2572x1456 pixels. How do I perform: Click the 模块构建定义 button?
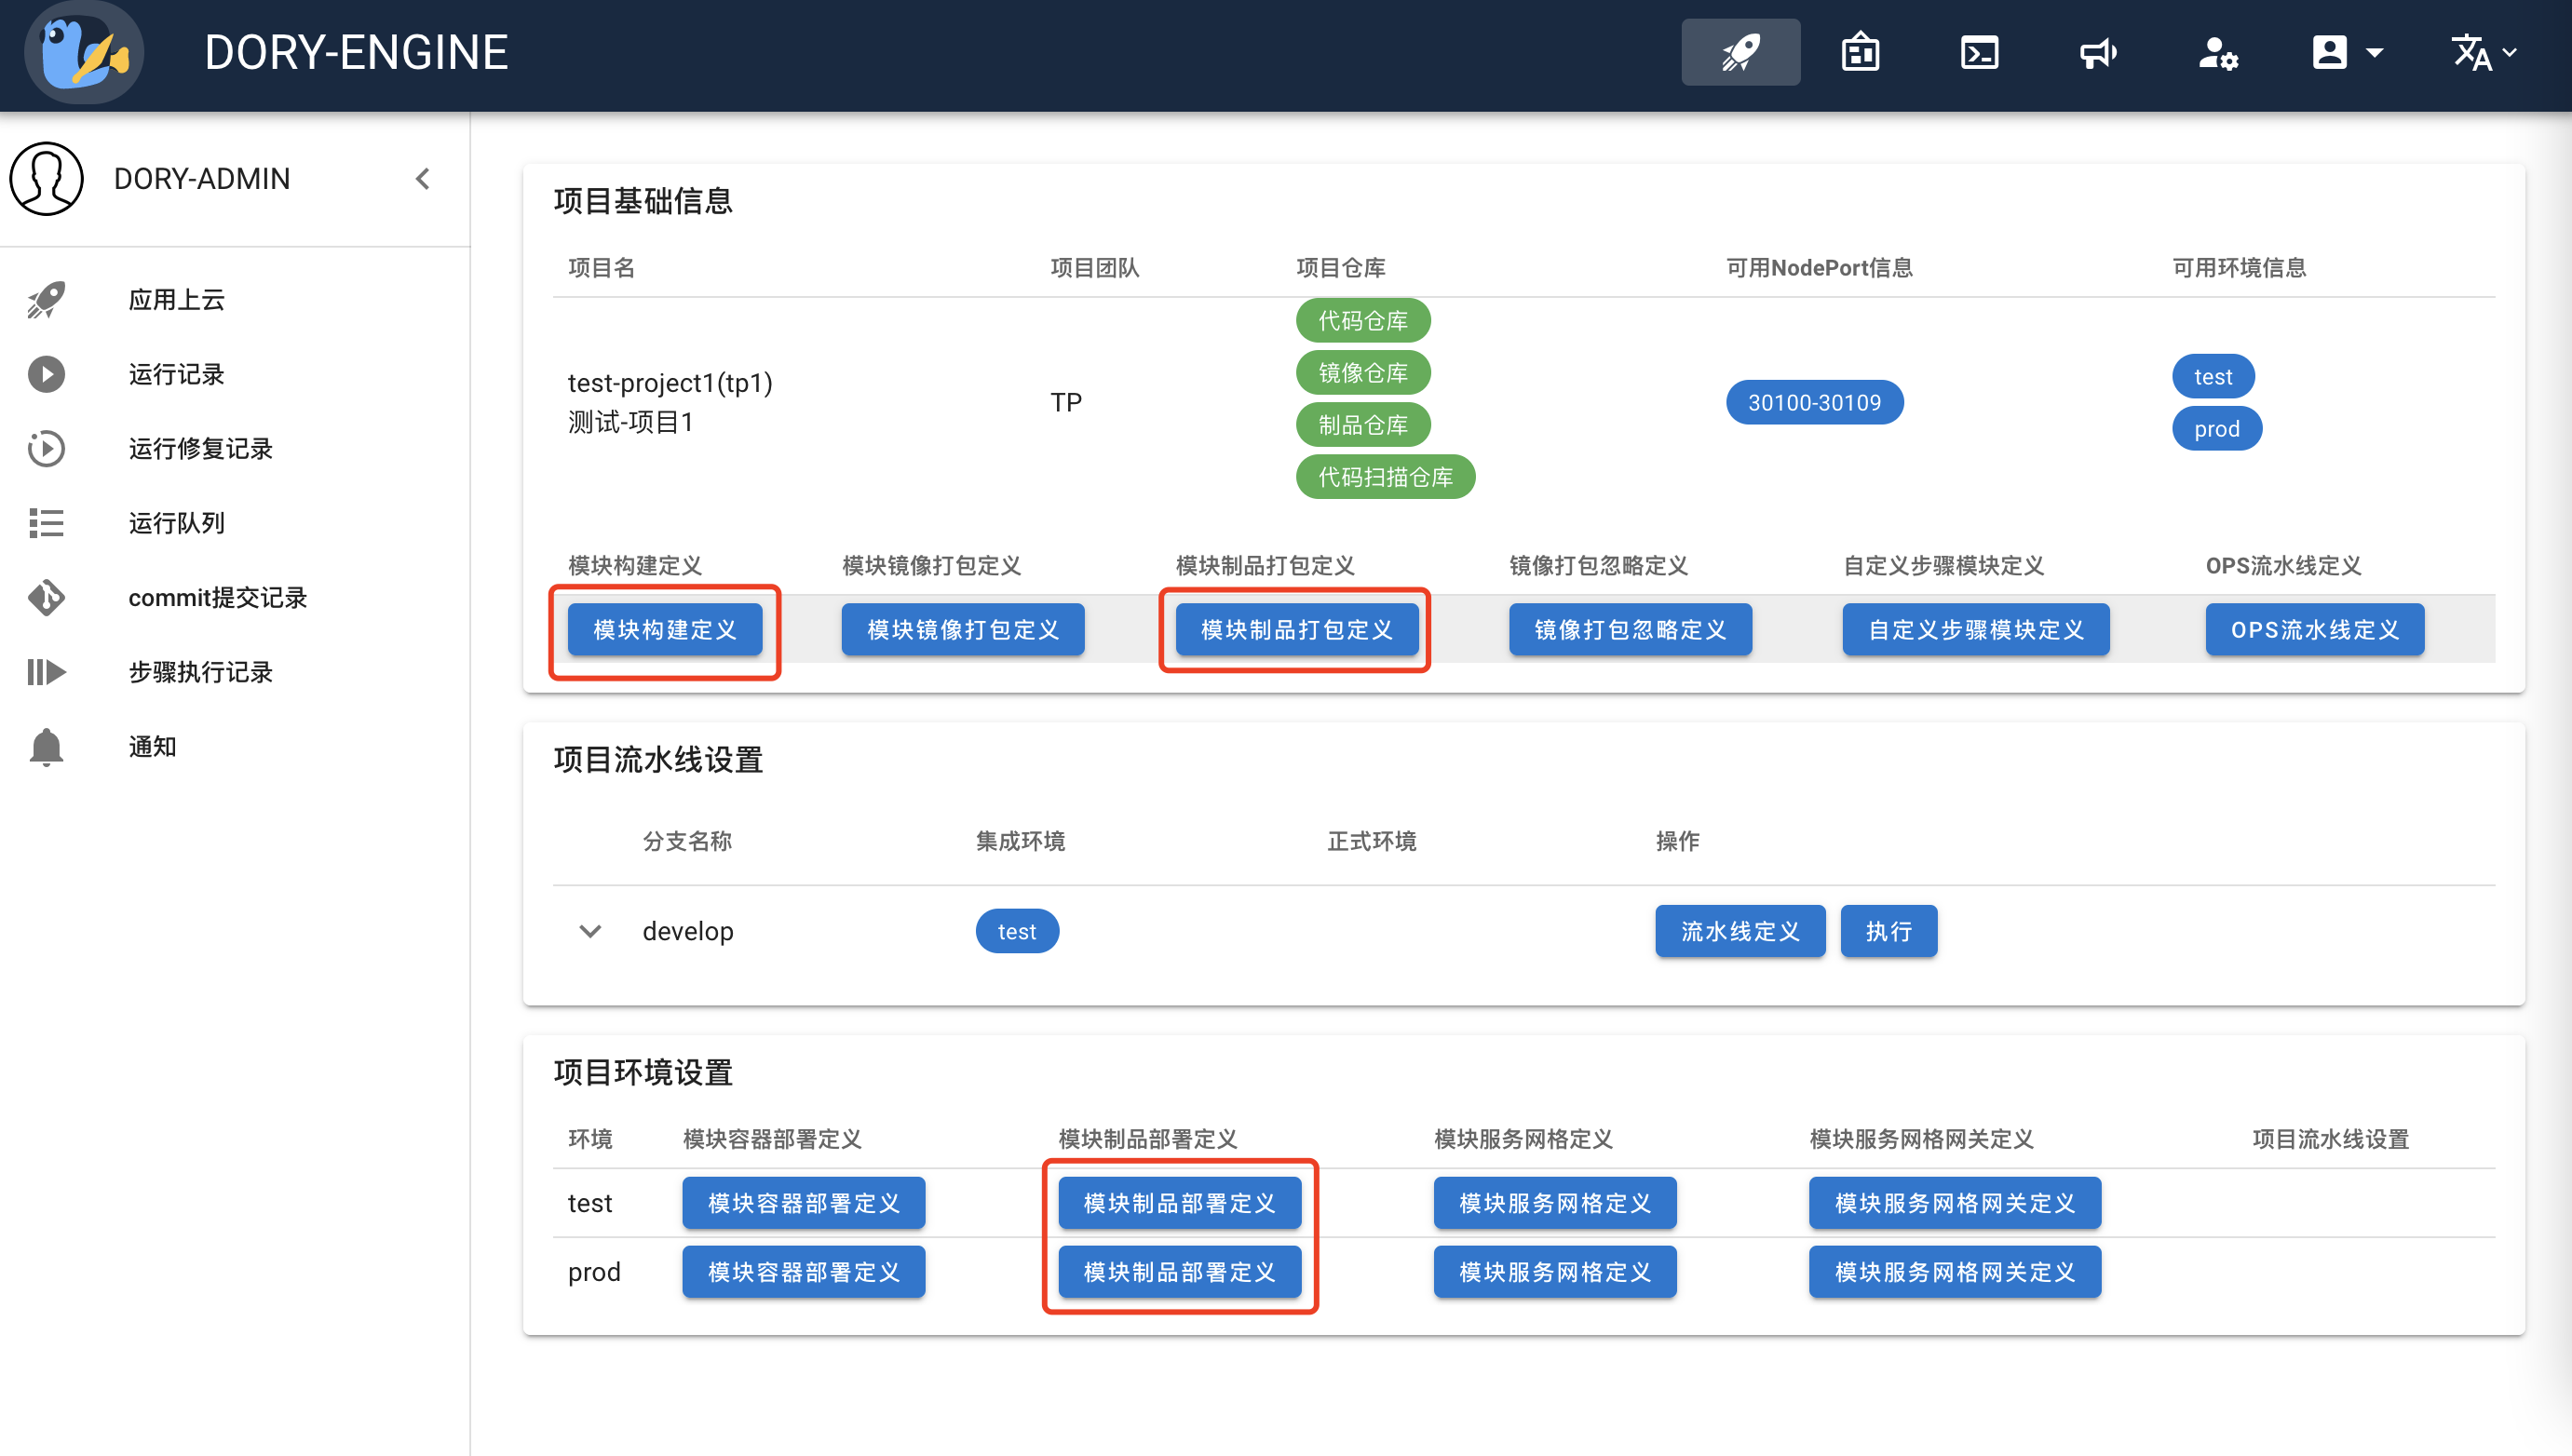coord(665,630)
